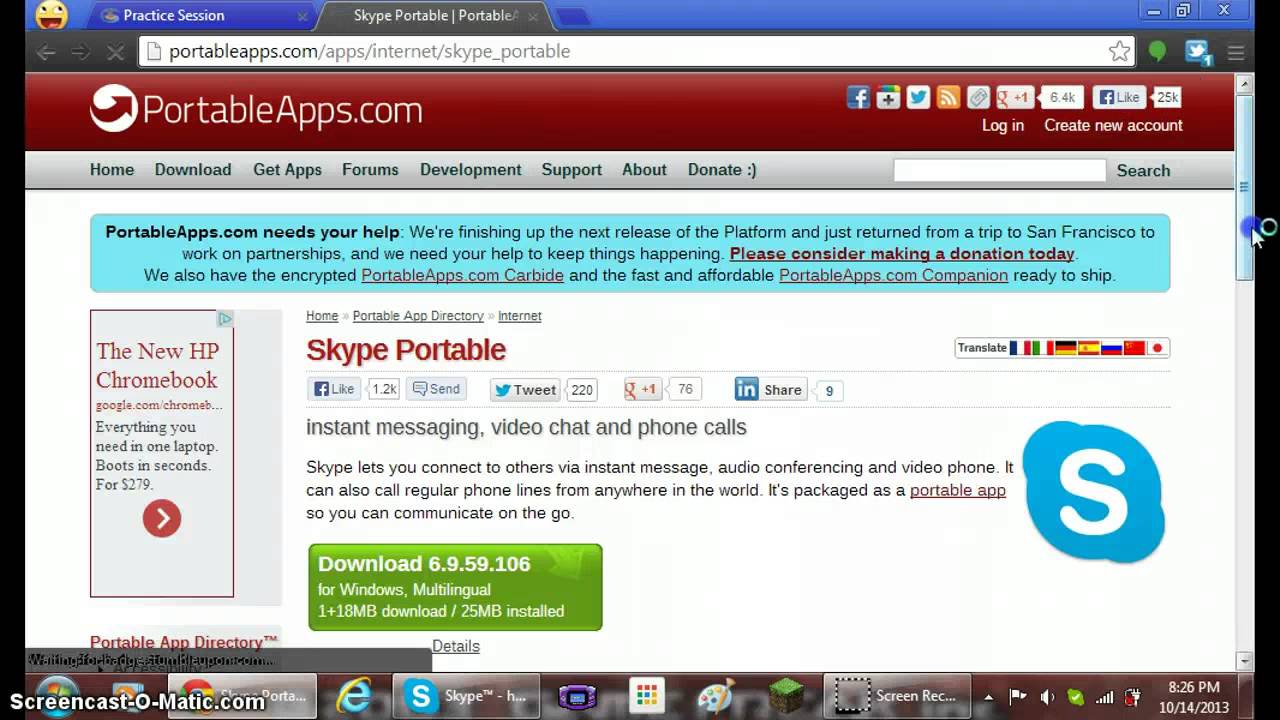This screenshot has width=1280, height=720.
Task: Show hidden system tray icons
Action: [989, 697]
